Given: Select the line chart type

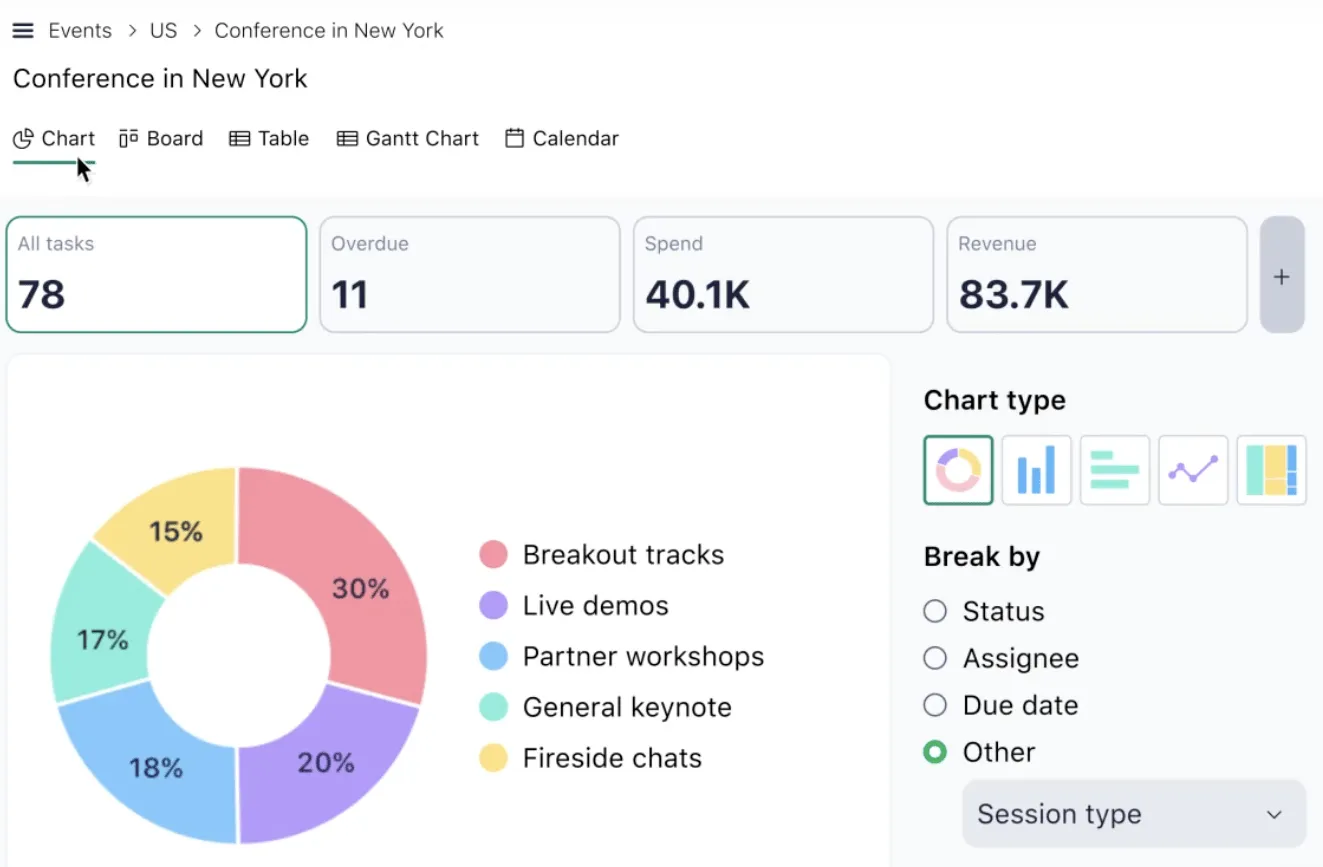Looking at the screenshot, I should point(1193,470).
